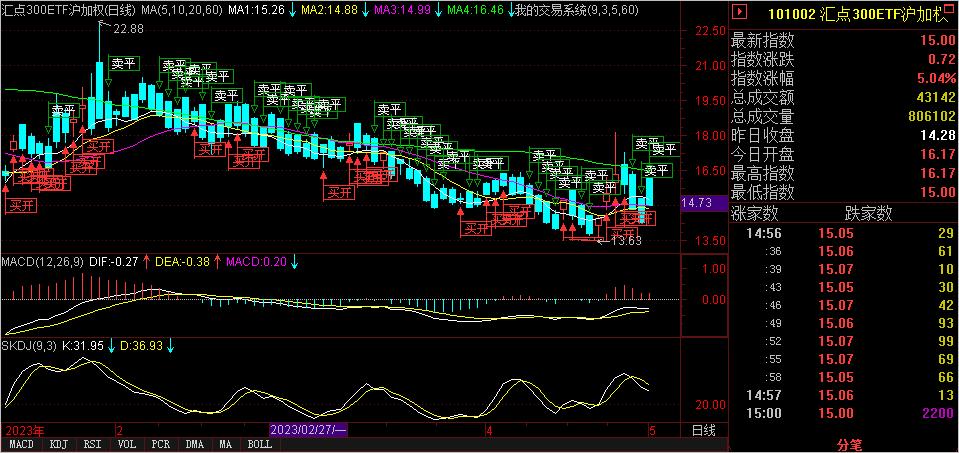Viewport: 959px width, 453px height.
Task: Click the 20.00 SKDJ axis label
Action: click(712, 404)
